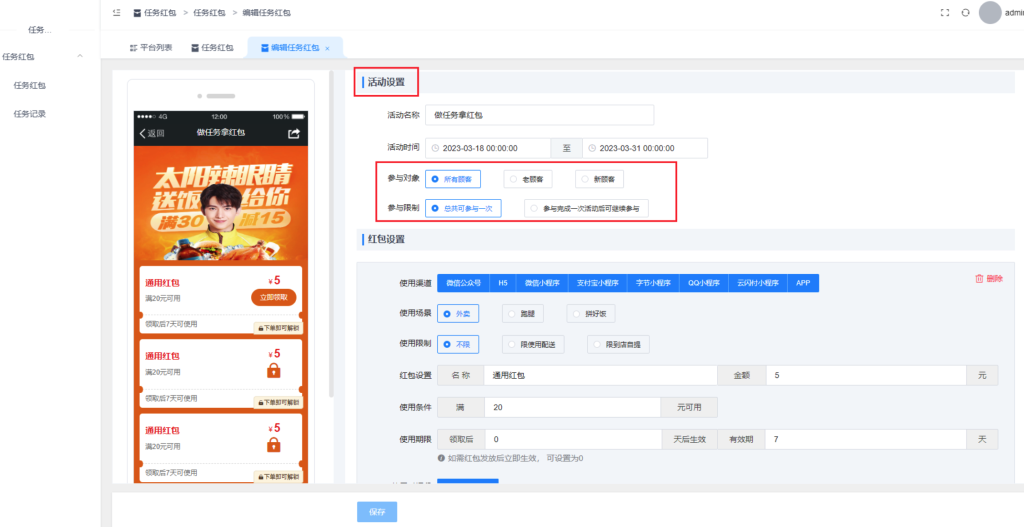Click the share icon in phone preview

coord(294,133)
